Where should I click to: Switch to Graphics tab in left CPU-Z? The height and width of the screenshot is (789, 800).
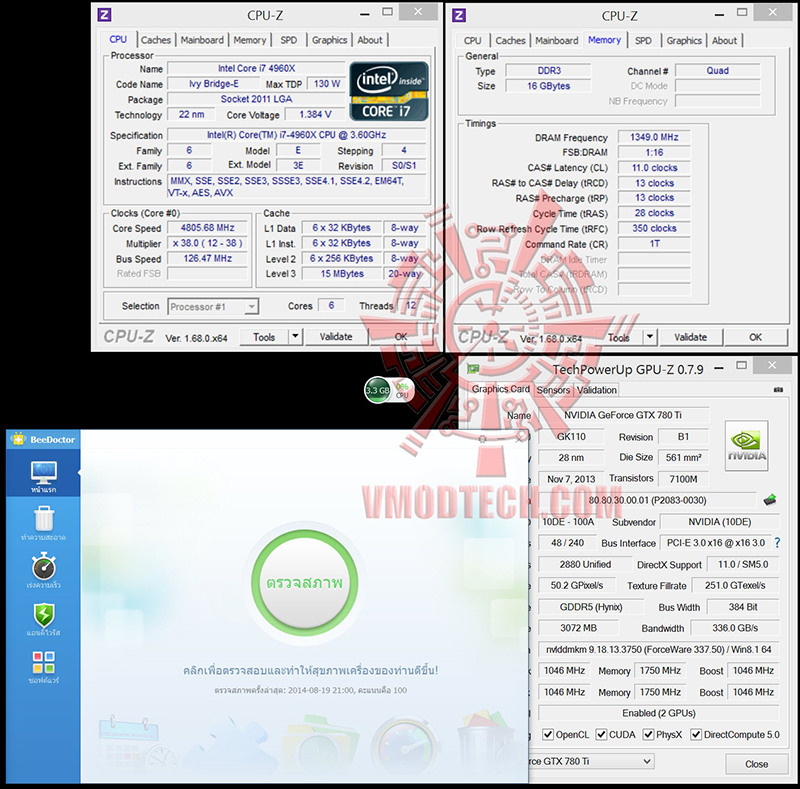[x=329, y=40]
